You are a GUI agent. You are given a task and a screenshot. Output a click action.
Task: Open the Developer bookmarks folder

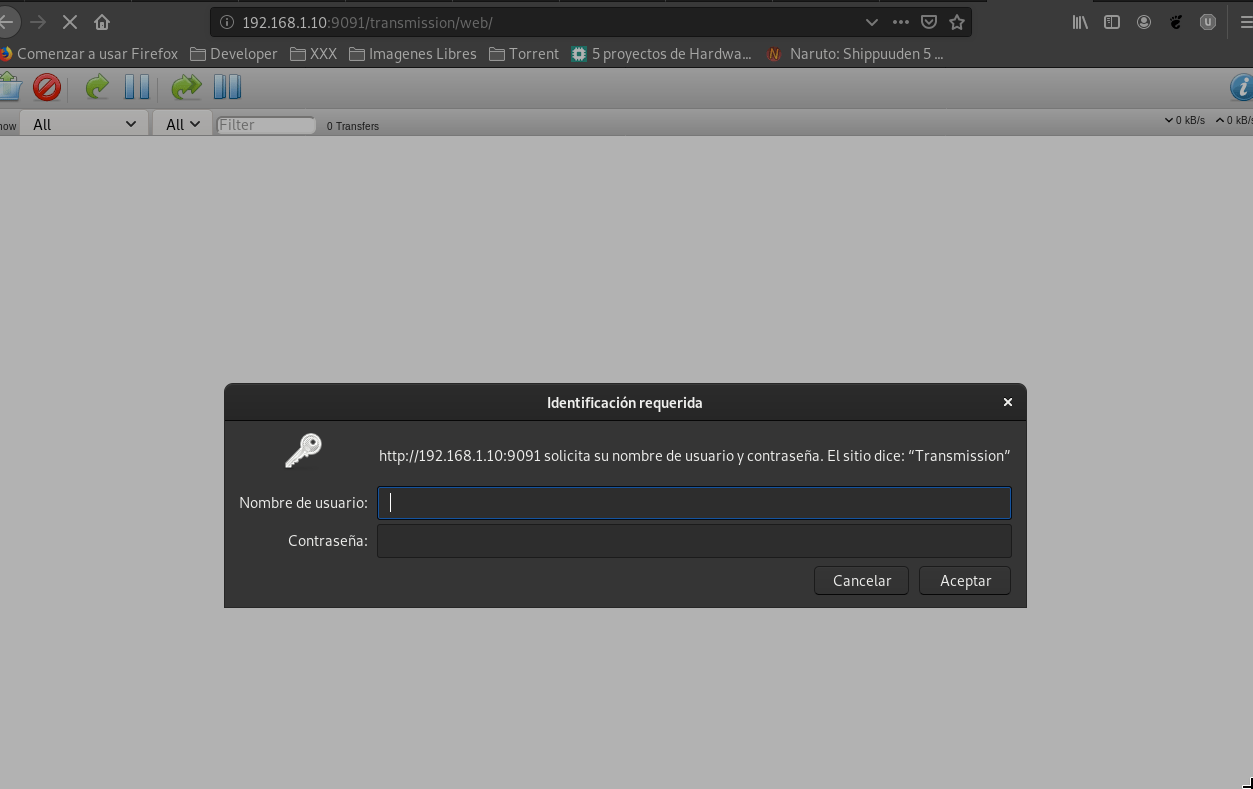click(x=234, y=54)
